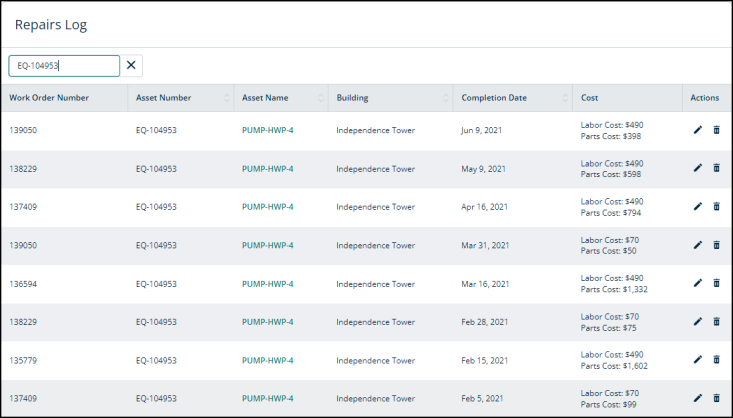
Task: Delete the Jun 9, 2021 repair entry
Action: [x=716, y=130]
